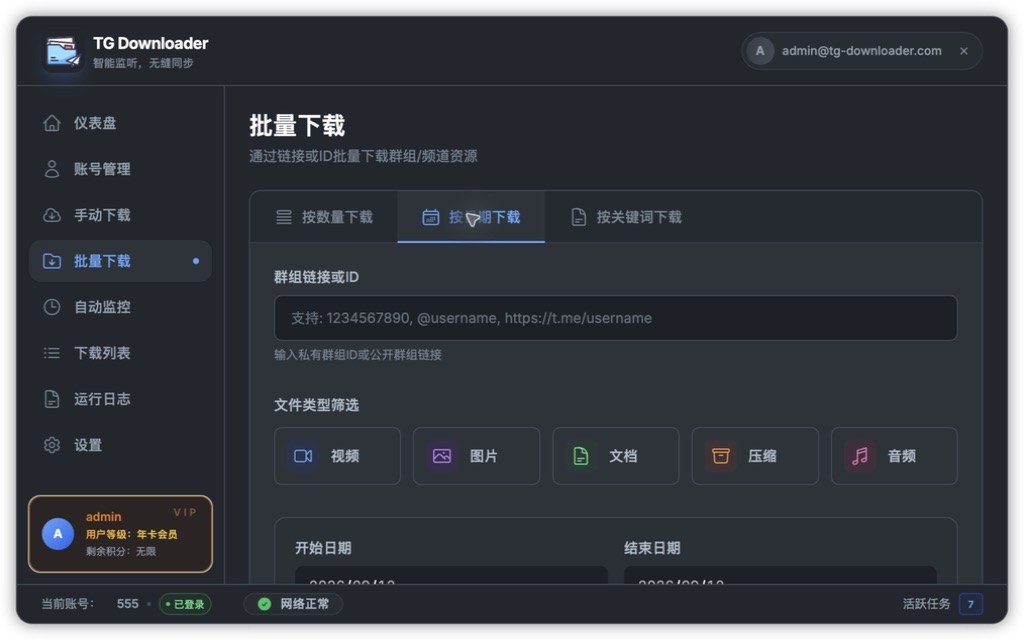The width and height of the screenshot is (1024, 640).
Task: Click the cloud download icon beside 手动下载
Action: [x=52, y=215]
